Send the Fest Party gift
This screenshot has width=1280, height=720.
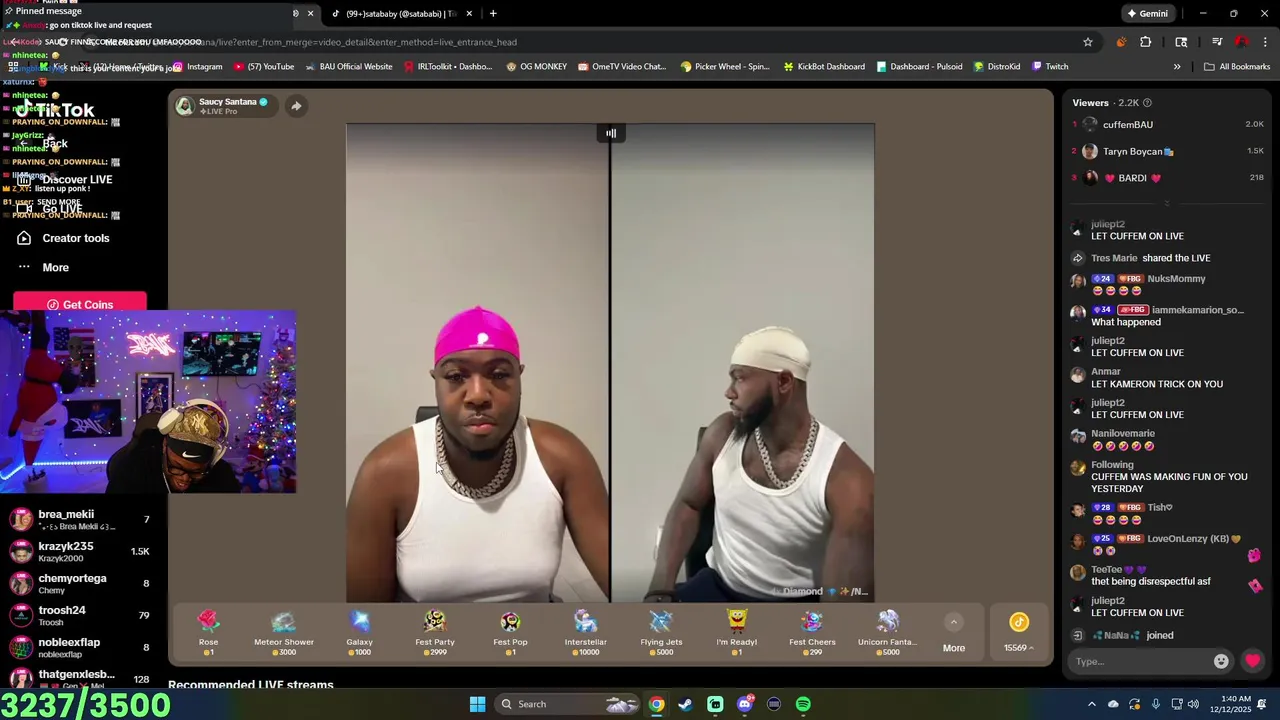435,632
